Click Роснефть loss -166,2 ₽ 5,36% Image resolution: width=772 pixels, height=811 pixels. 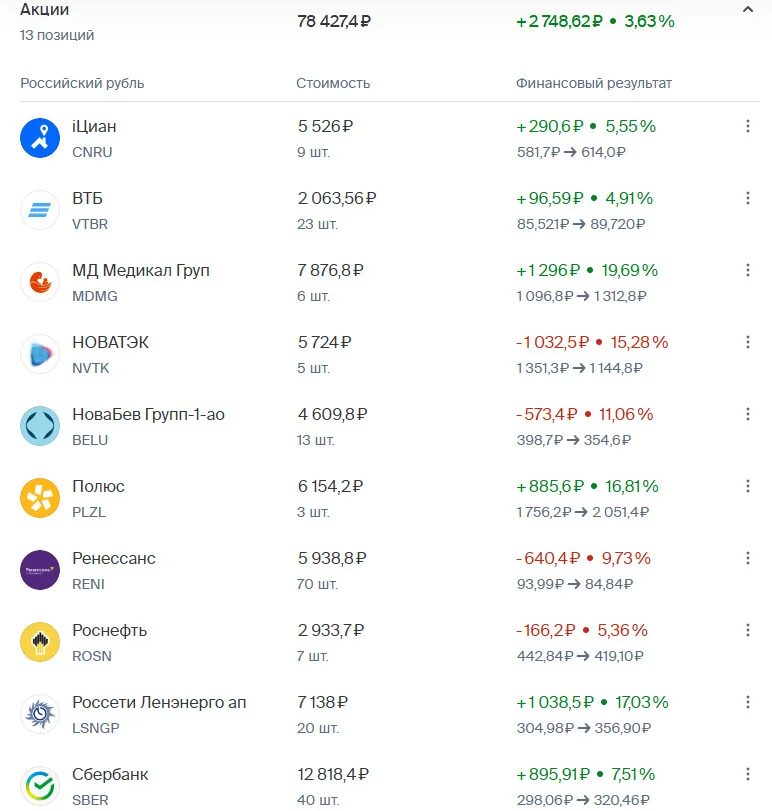point(582,630)
